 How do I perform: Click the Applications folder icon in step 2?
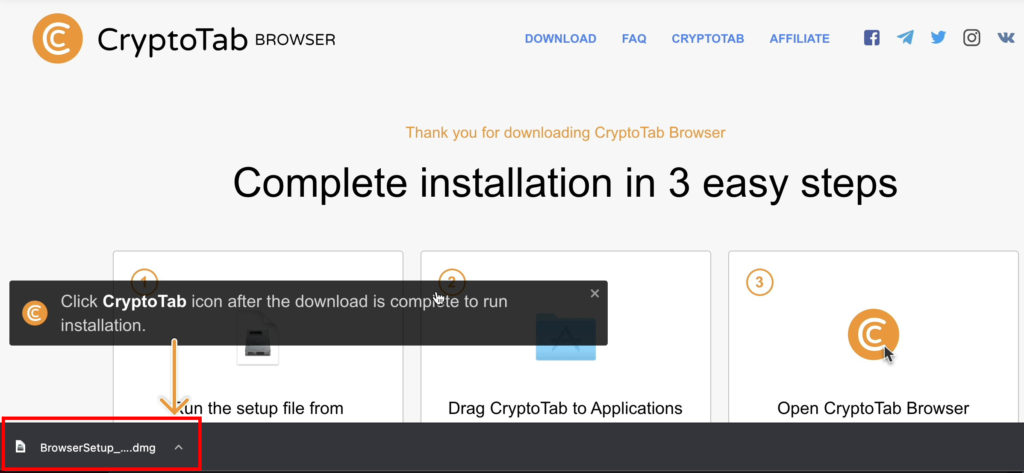[566, 336]
